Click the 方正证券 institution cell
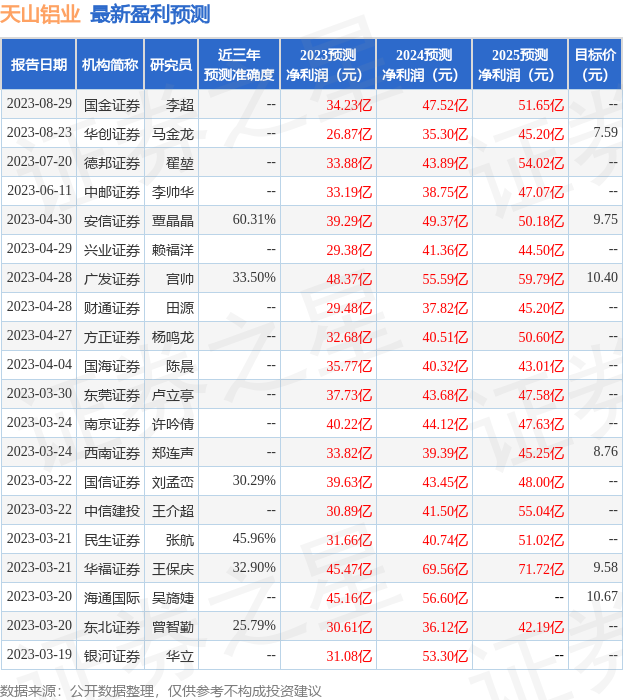 [112, 337]
